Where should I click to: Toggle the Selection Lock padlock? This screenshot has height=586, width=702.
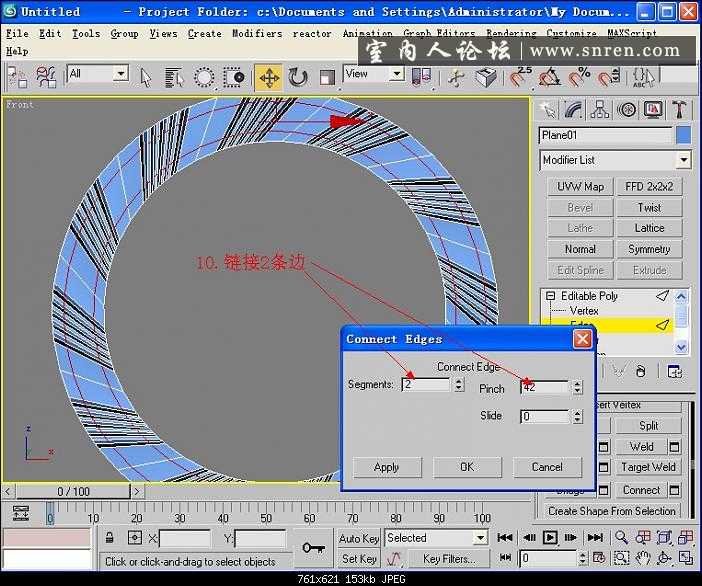(110, 538)
